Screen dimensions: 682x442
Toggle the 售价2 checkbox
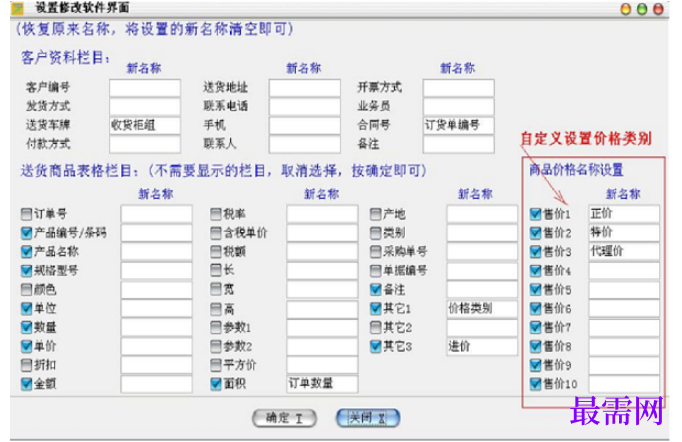[x=535, y=233]
